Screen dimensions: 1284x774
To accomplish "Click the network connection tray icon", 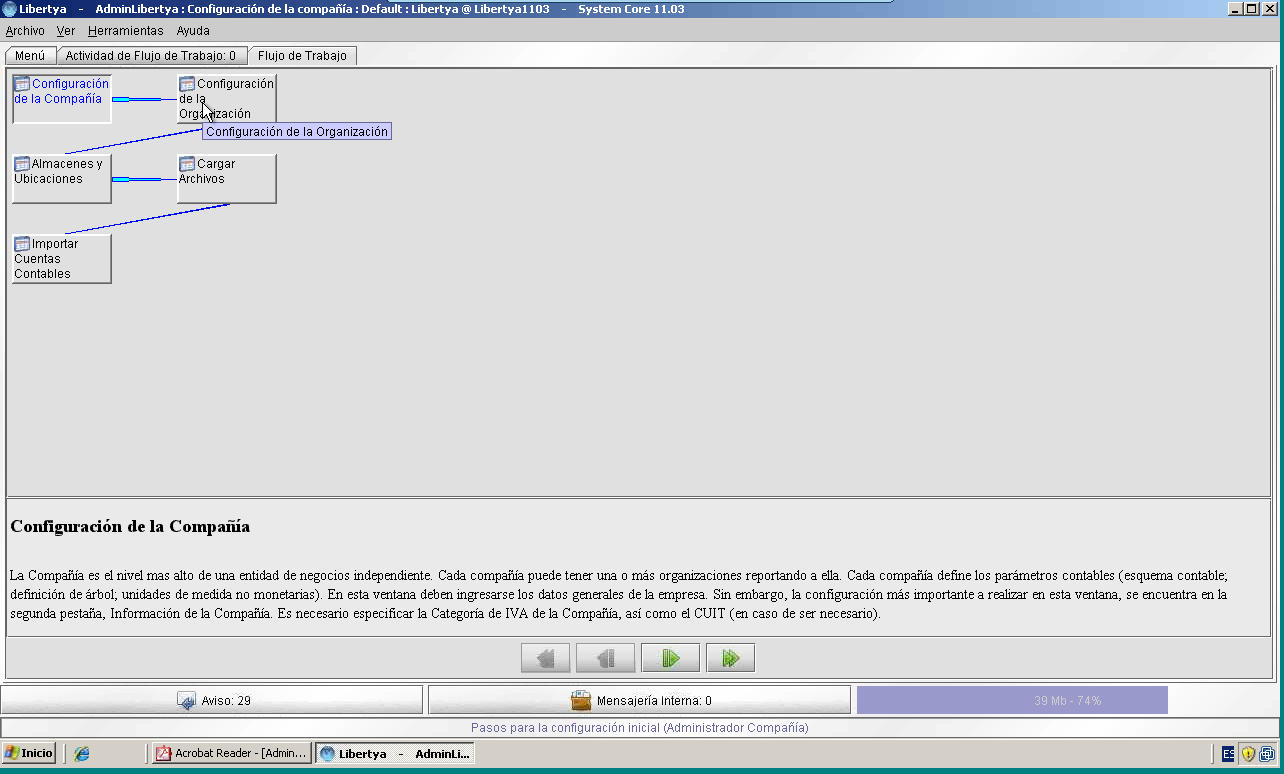I will click(x=1267, y=754).
